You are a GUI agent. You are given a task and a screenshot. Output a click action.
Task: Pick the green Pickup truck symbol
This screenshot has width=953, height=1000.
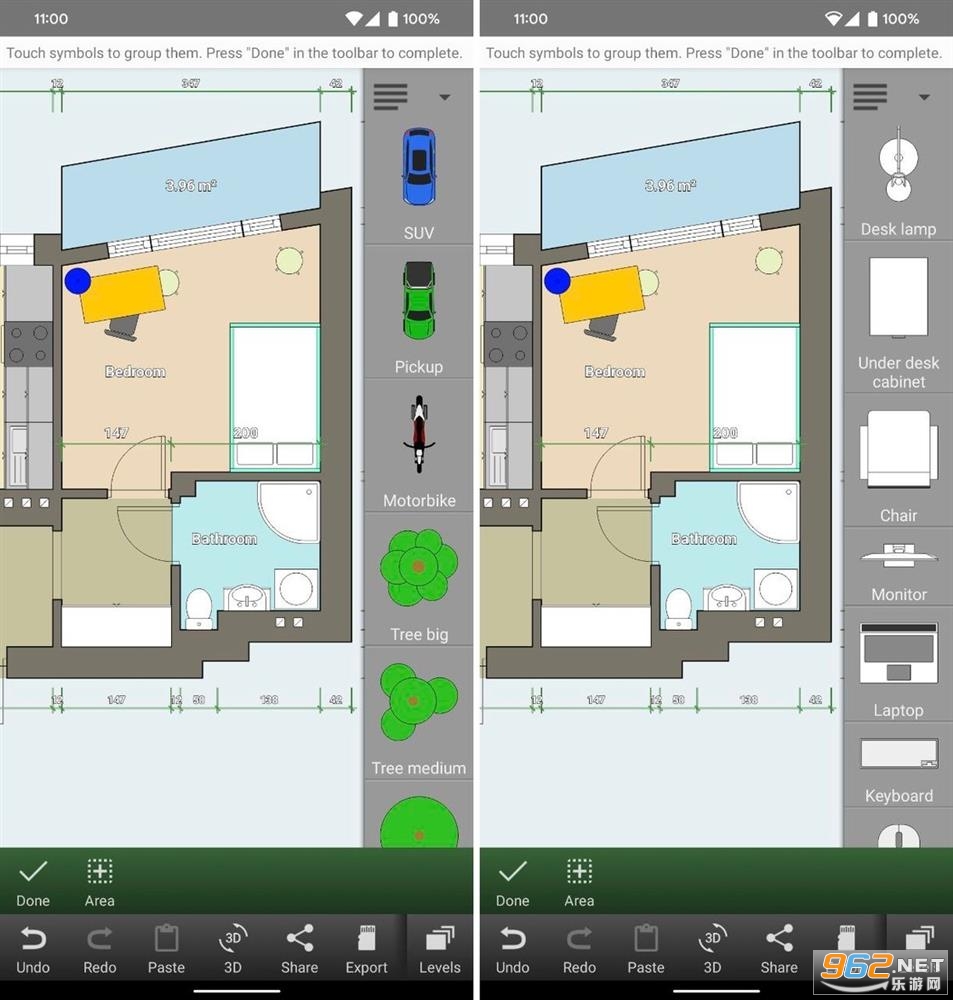pos(418,300)
